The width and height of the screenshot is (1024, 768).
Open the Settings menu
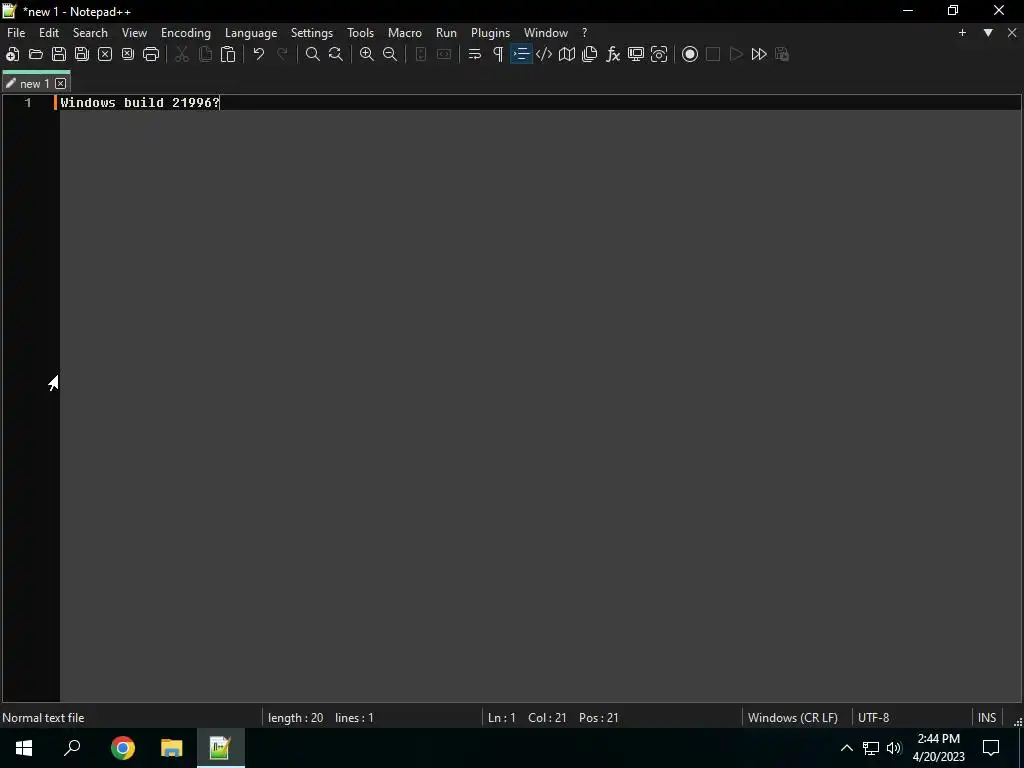[312, 33]
